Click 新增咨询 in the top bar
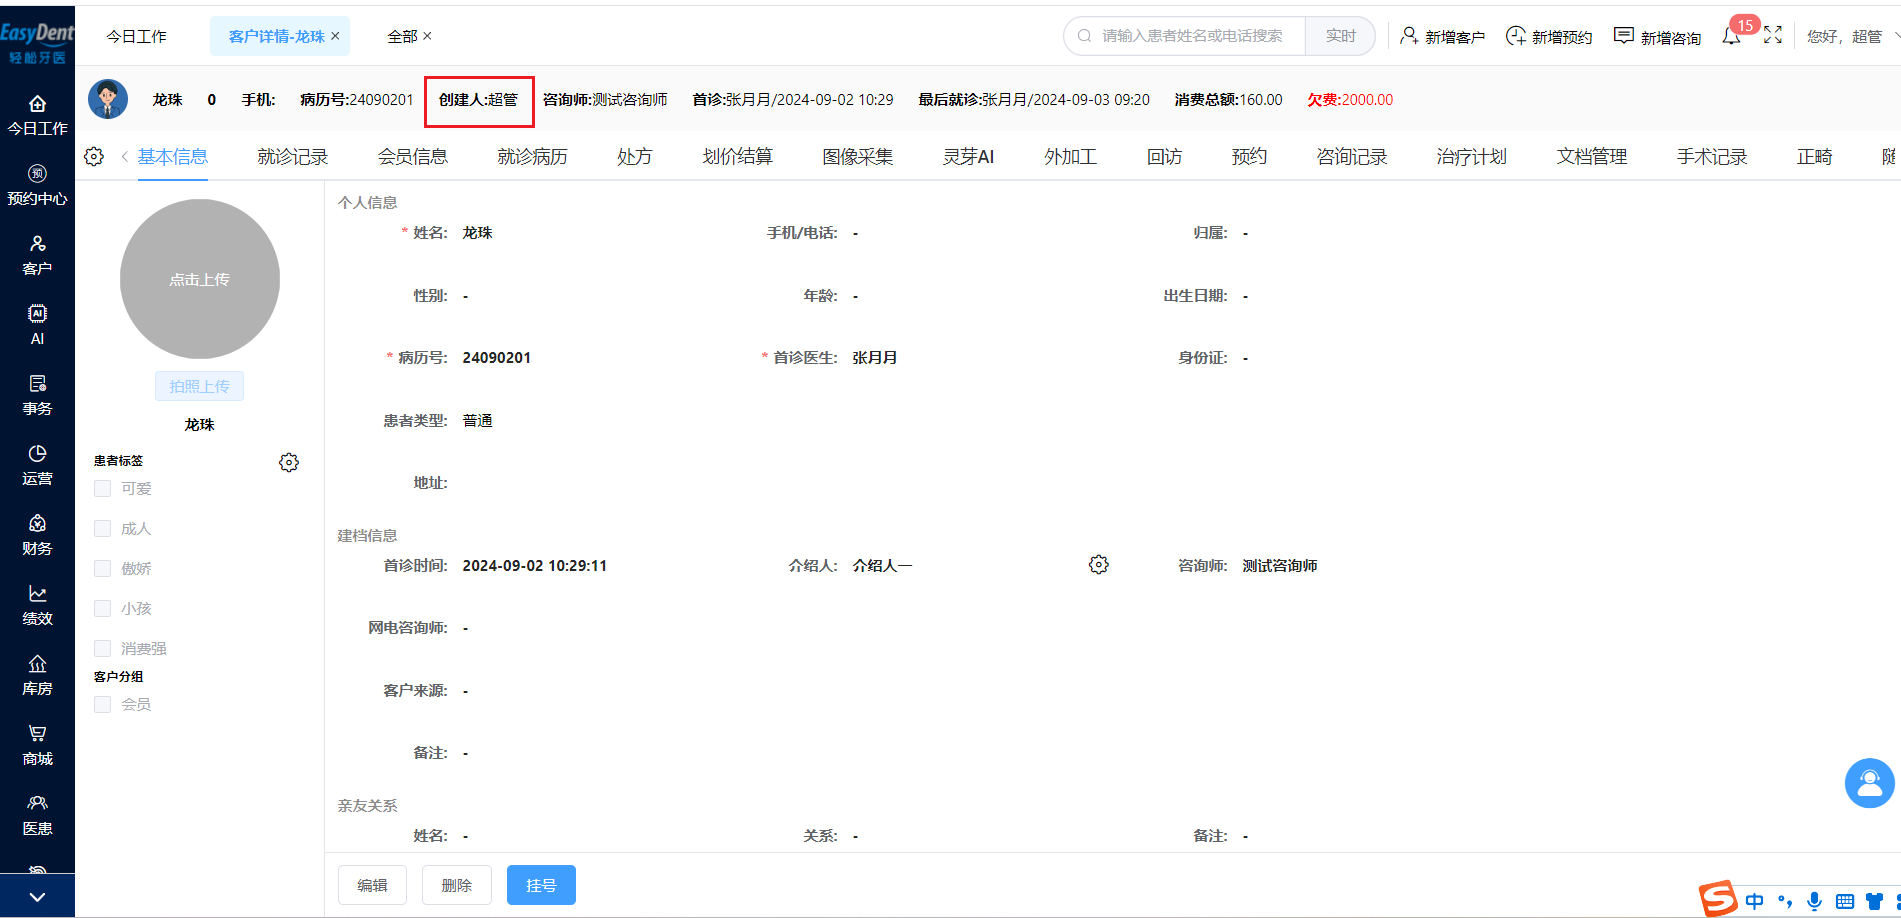The height and width of the screenshot is (918, 1901). pos(1657,36)
